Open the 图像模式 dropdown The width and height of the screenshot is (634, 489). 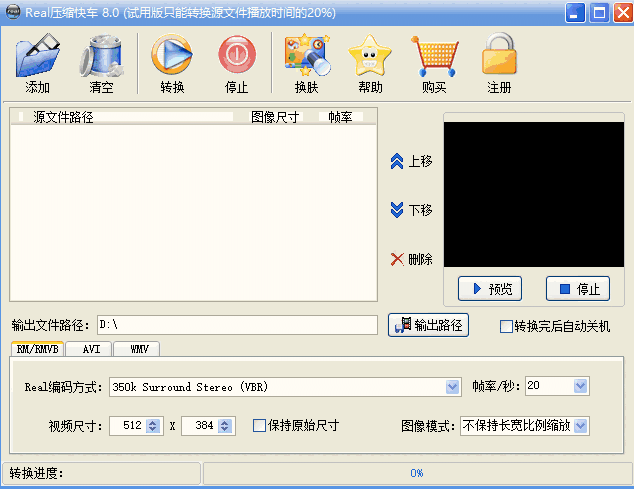point(580,425)
